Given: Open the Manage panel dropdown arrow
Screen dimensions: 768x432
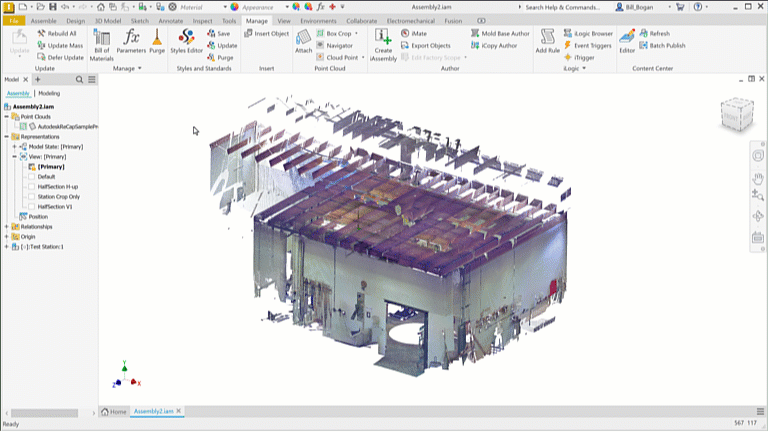Looking at the screenshot, I should click(140, 69).
